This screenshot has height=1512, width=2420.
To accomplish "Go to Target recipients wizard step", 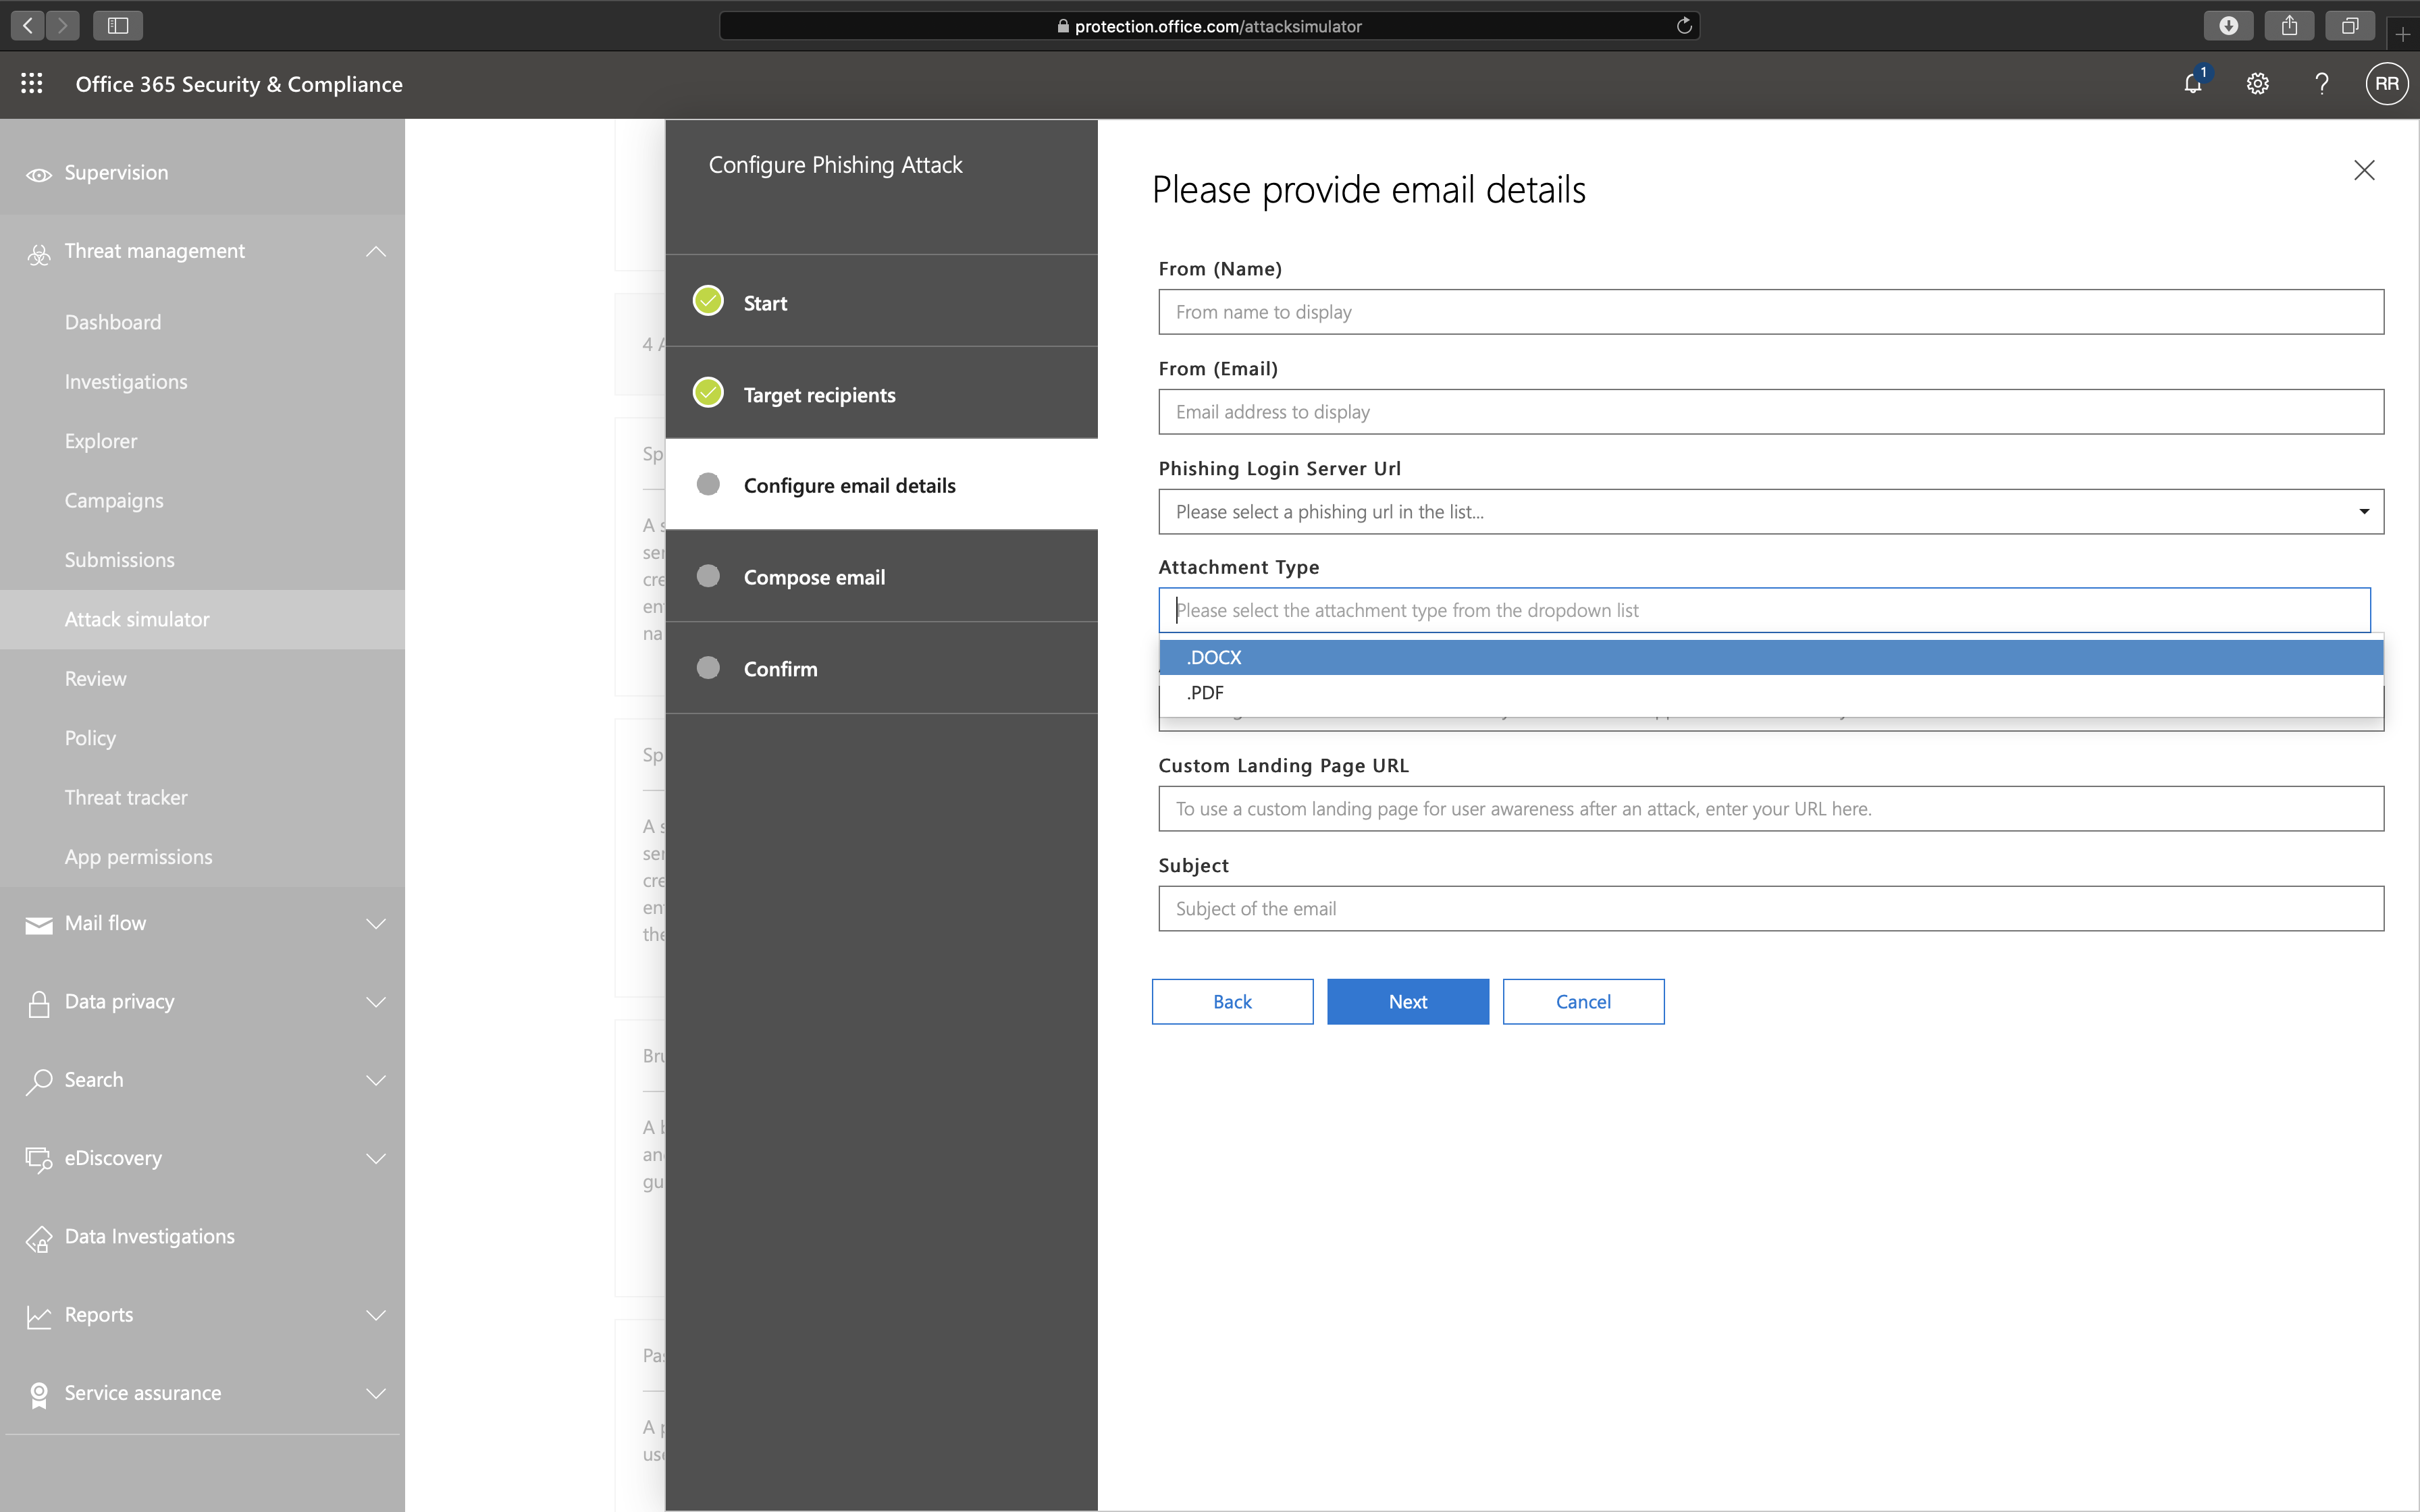I will (819, 395).
